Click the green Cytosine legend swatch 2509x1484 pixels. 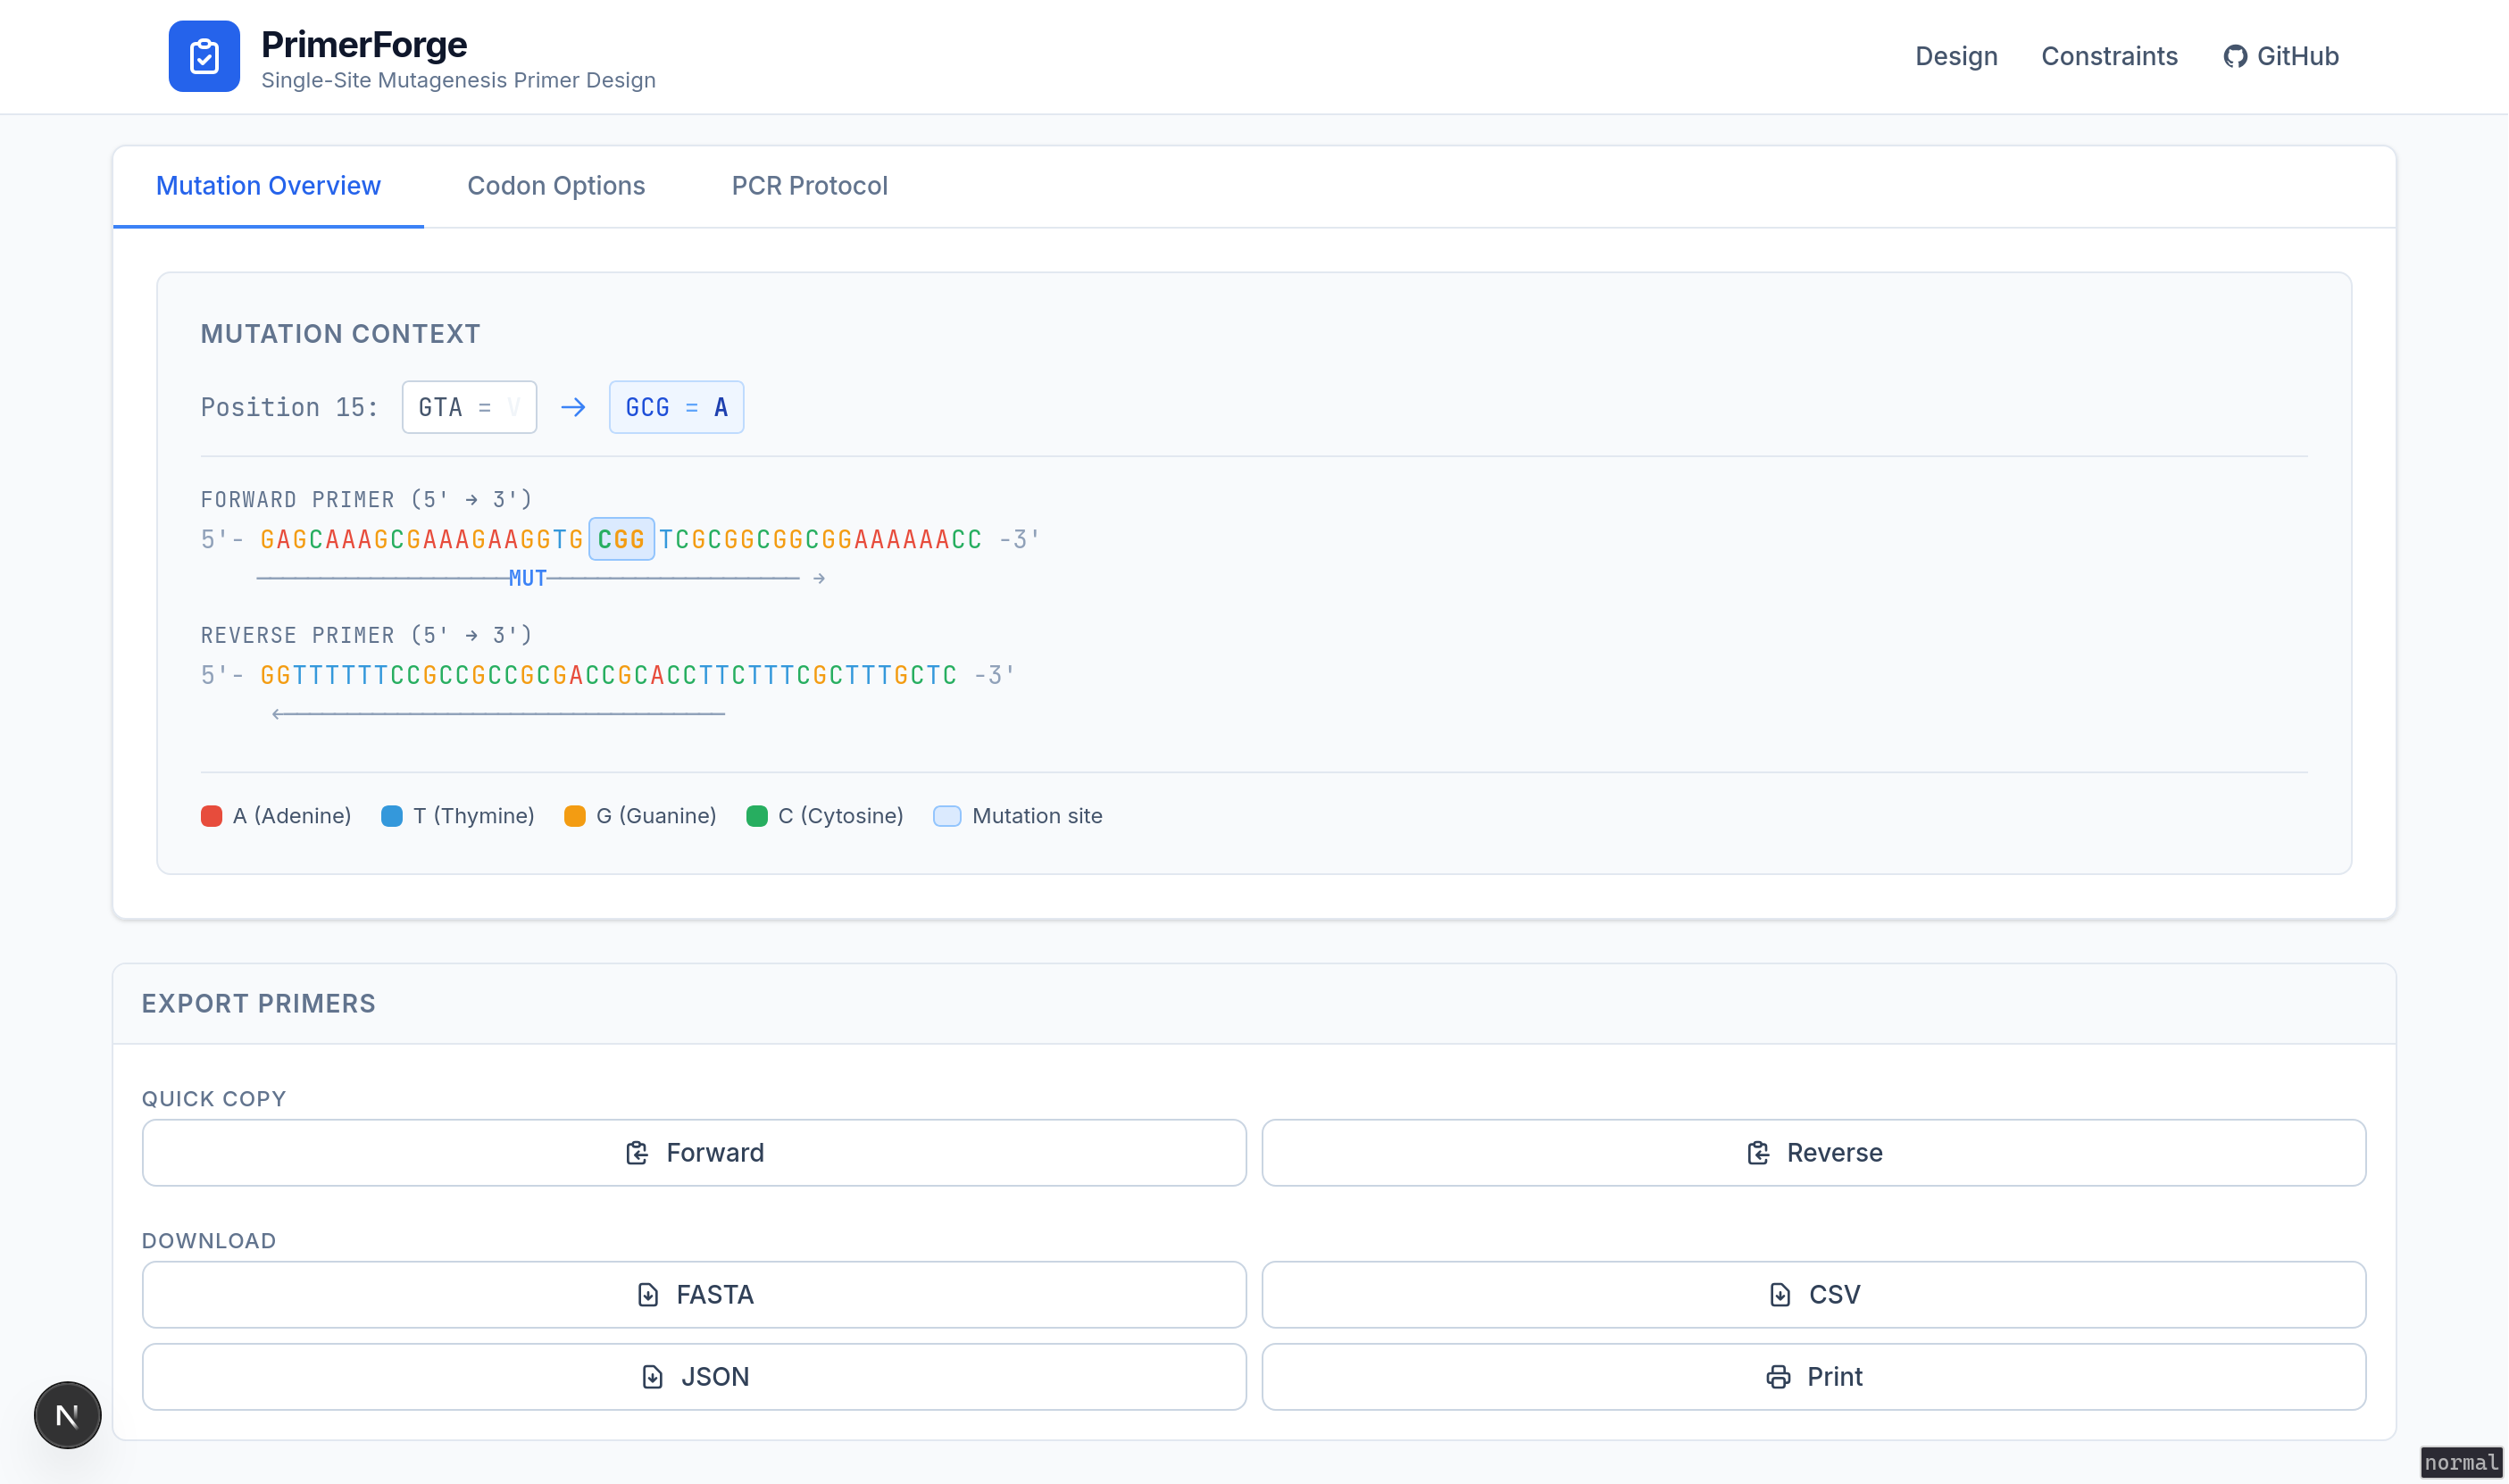click(757, 816)
